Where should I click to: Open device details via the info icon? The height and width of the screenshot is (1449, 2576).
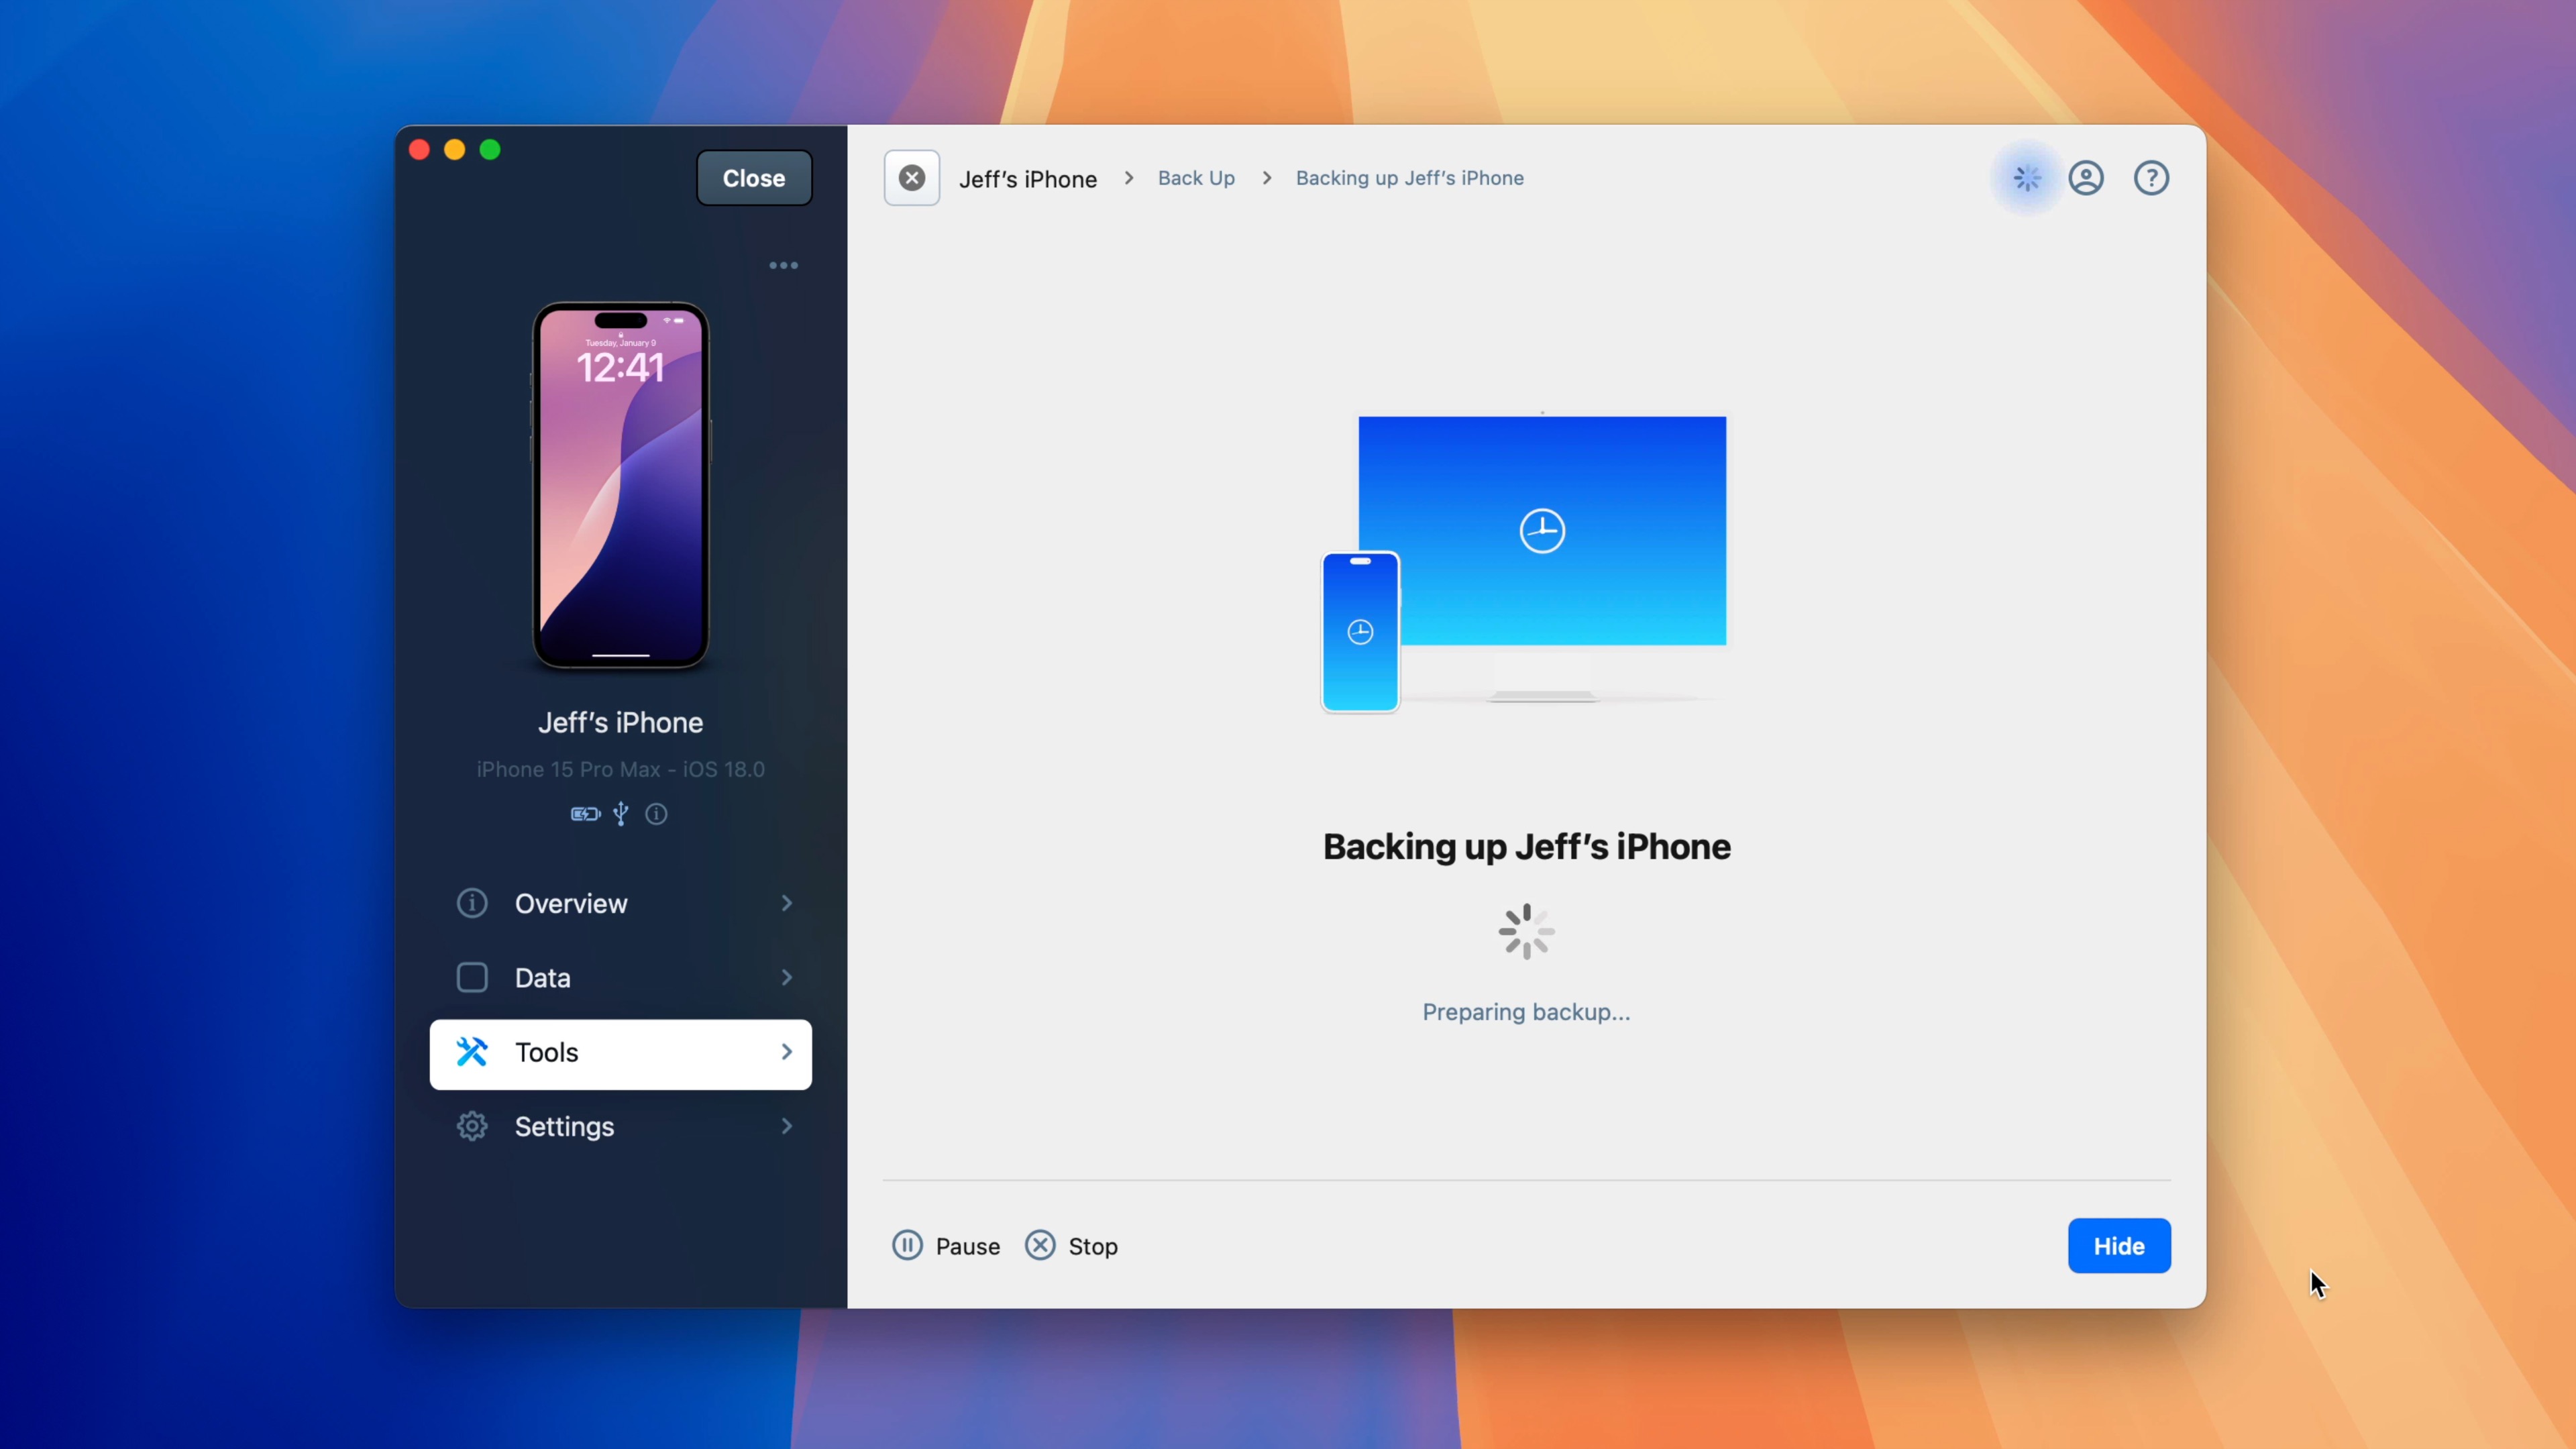pos(656,814)
